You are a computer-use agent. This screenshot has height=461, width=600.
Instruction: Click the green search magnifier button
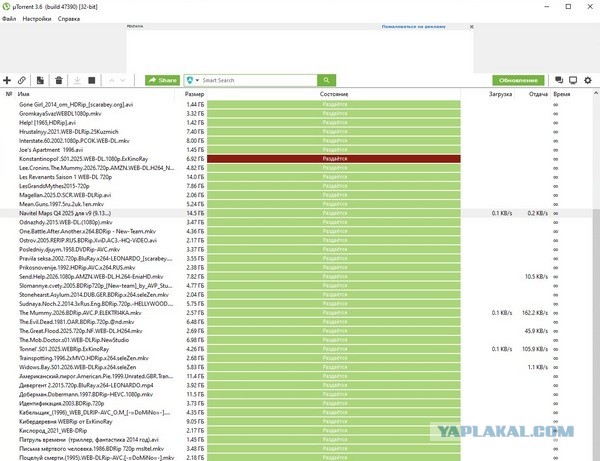click(x=326, y=80)
